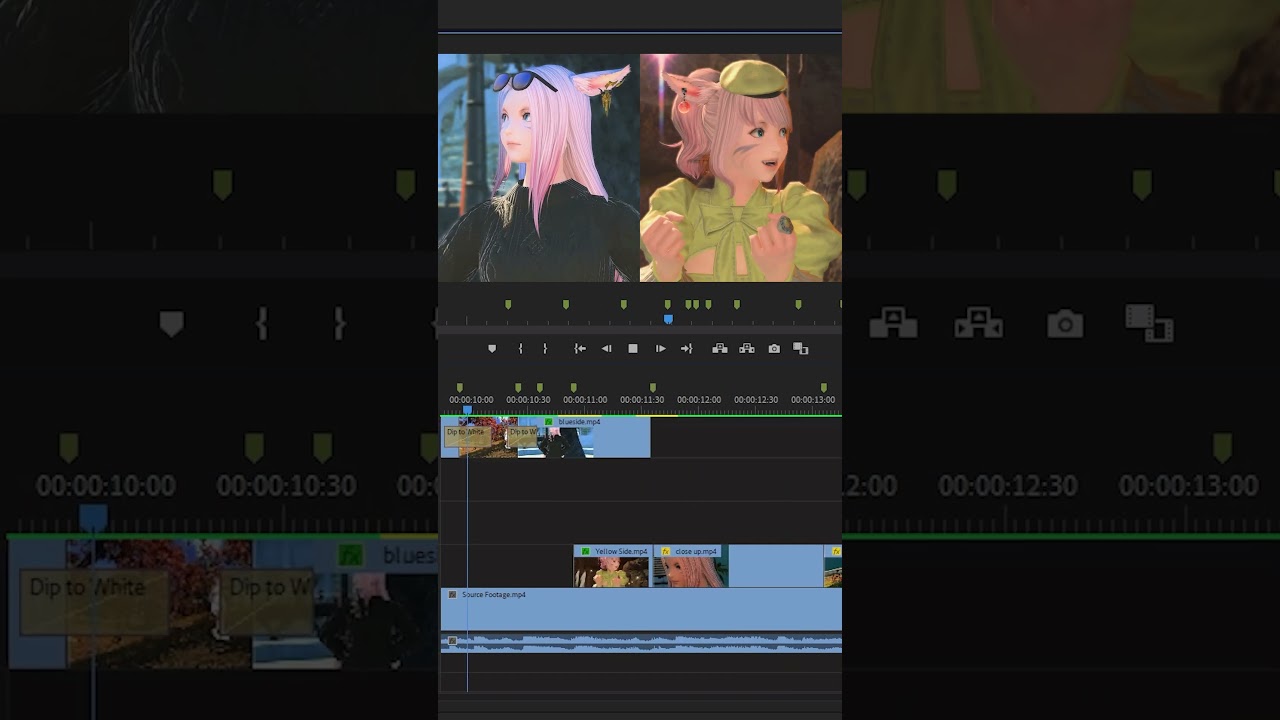Viewport: 1280px width, 720px height.
Task: Click the timeline marker above 00:00:13:00
Action: [824, 387]
